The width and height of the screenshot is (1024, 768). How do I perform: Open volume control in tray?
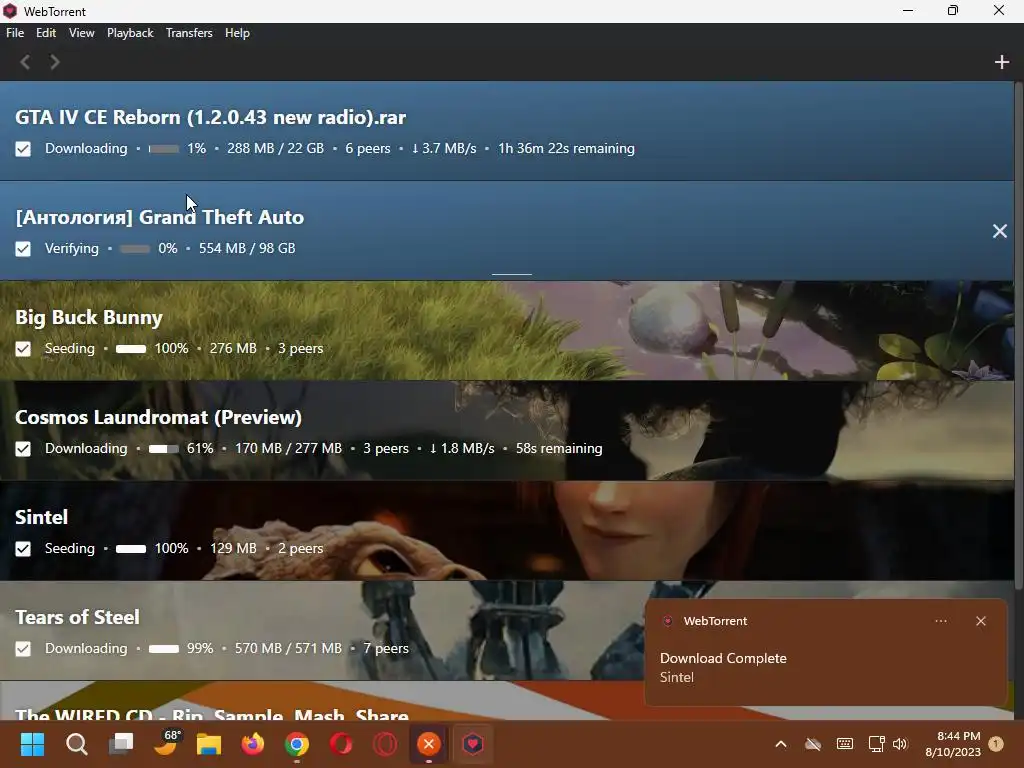(x=900, y=744)
